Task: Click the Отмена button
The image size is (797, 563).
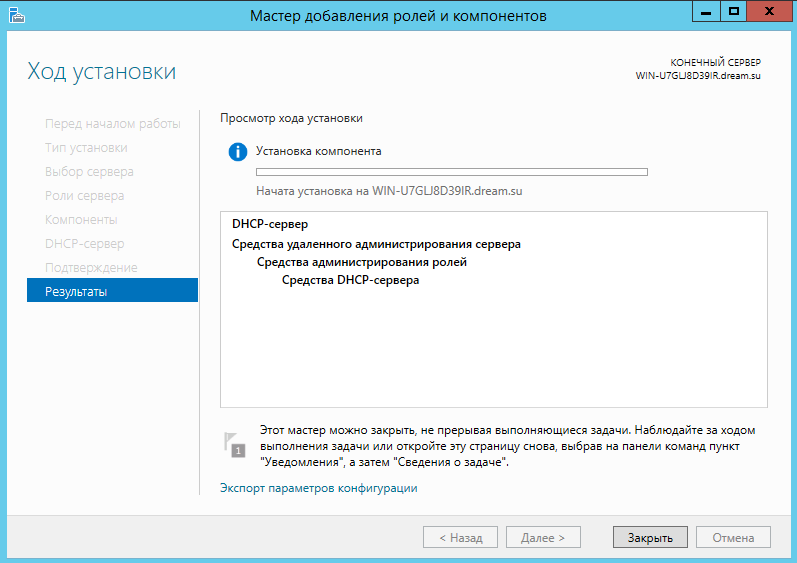Action: click(733, 537)
